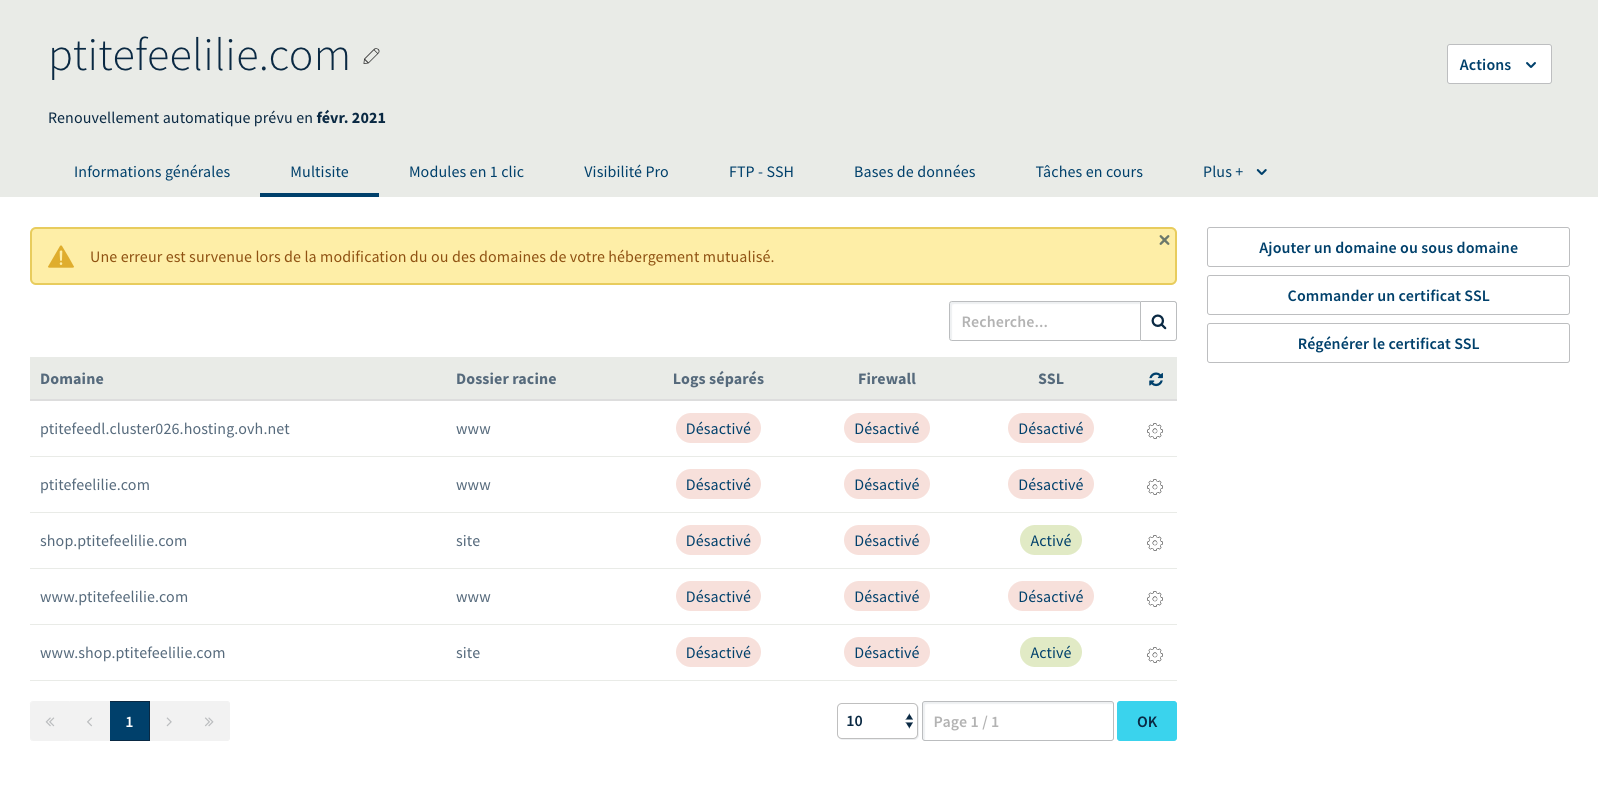Click Régénérer le certificat SSL button

[1387, 344]
